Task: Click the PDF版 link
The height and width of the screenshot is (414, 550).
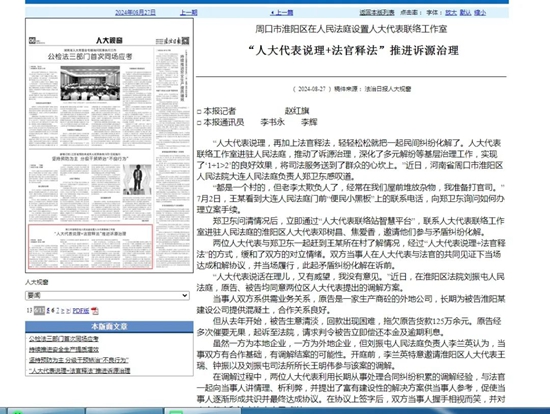Action: pyautogui.click(x=81, y=310)
